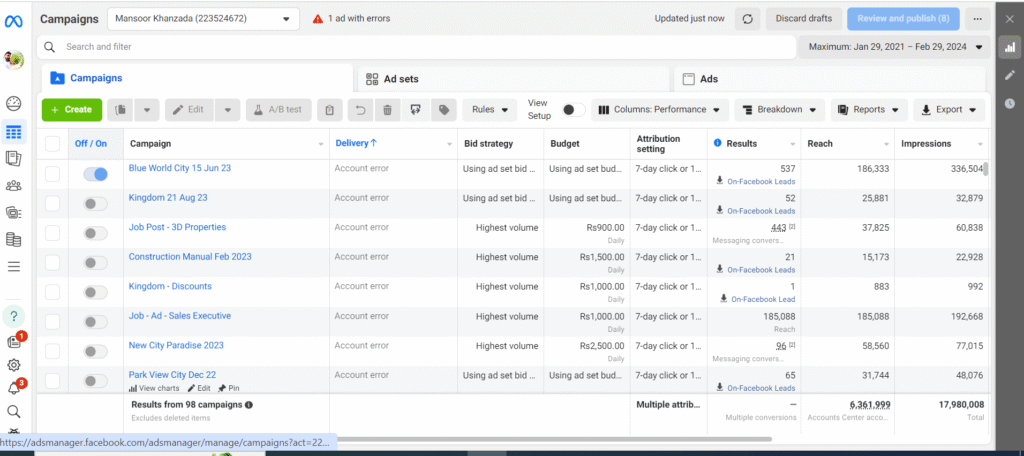Toggle the View Setup switch
This screenshot has width=1024, height=456.
coord(573,110)
